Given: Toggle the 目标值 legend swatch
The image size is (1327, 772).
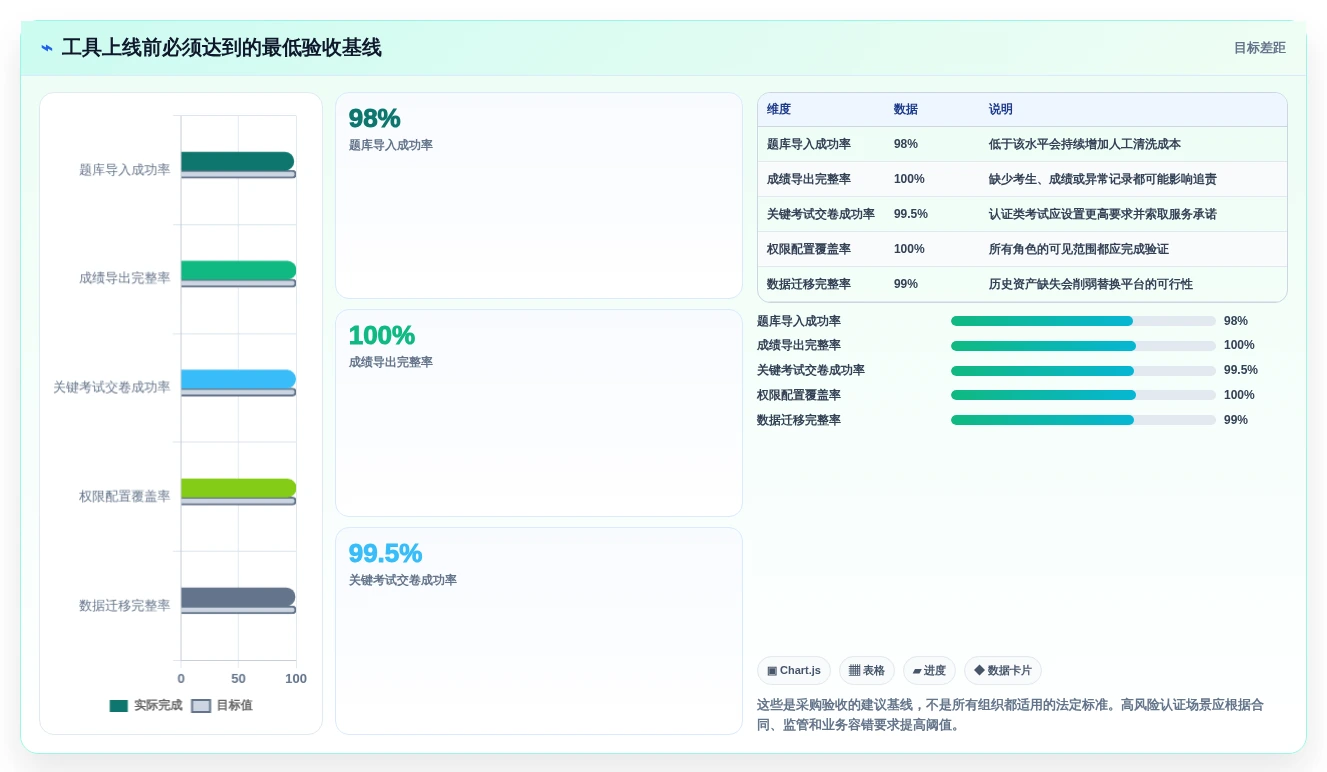Looking at the screenshot, I should pos(201,706).
